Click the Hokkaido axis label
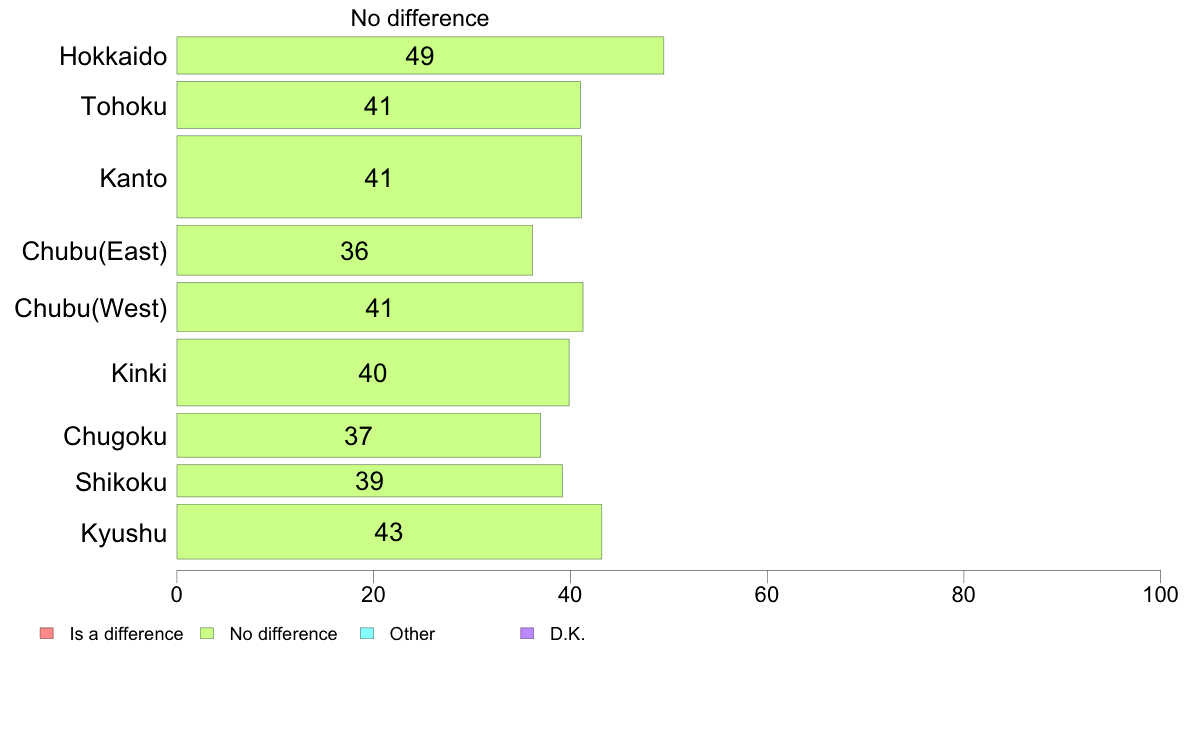This screenshot has width=1188, height=736. 113,56
